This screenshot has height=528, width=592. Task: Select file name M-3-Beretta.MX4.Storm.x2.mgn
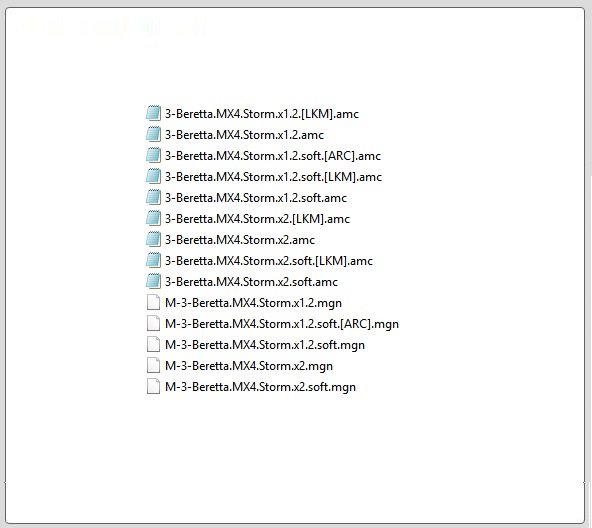tap(249, 366)
